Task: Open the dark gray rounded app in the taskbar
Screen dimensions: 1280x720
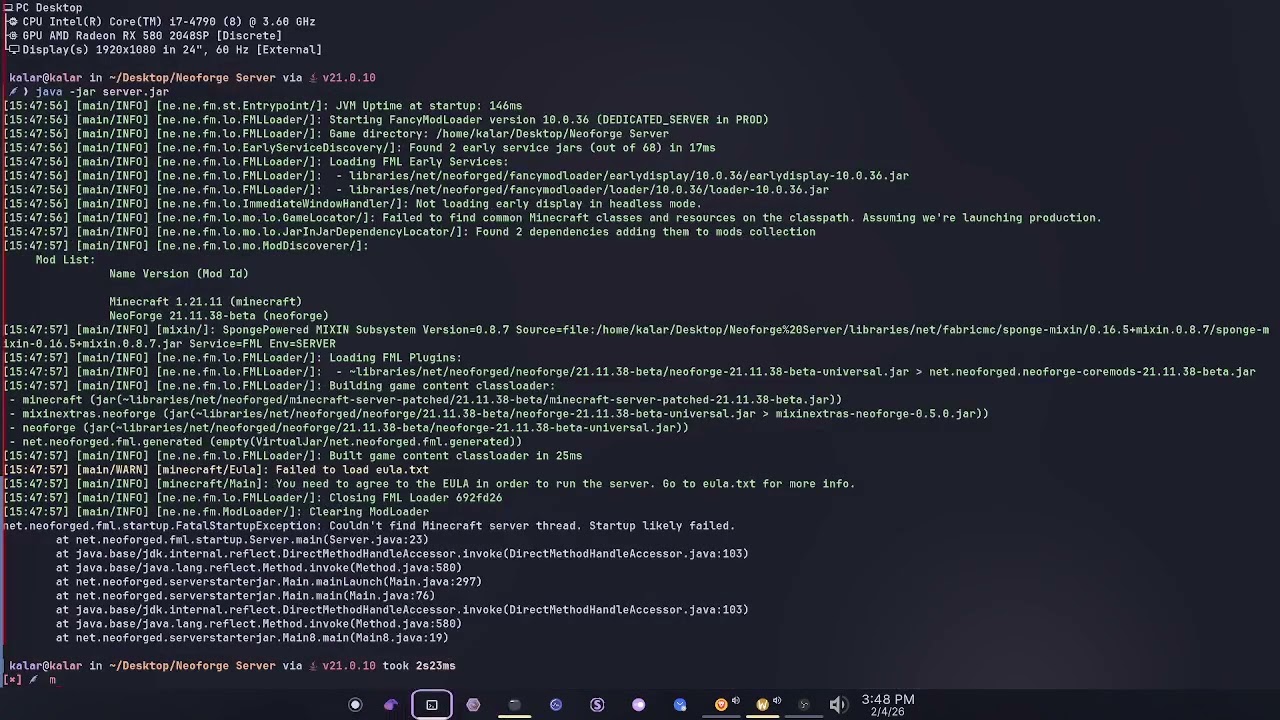Action: (514, 705)
